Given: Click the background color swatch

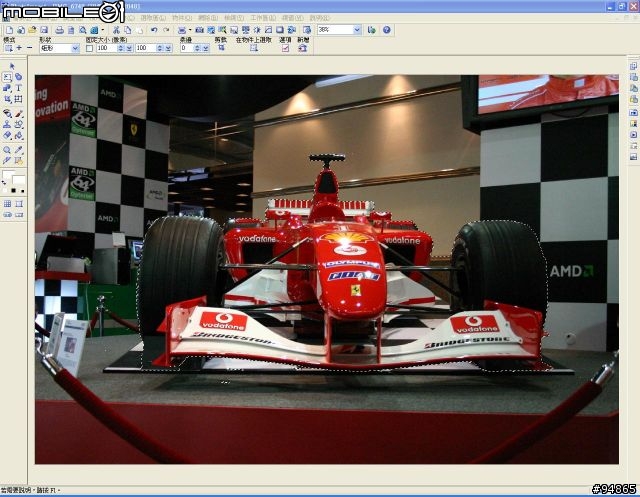Looking at the screenshot, I should (x=19, y=180).
